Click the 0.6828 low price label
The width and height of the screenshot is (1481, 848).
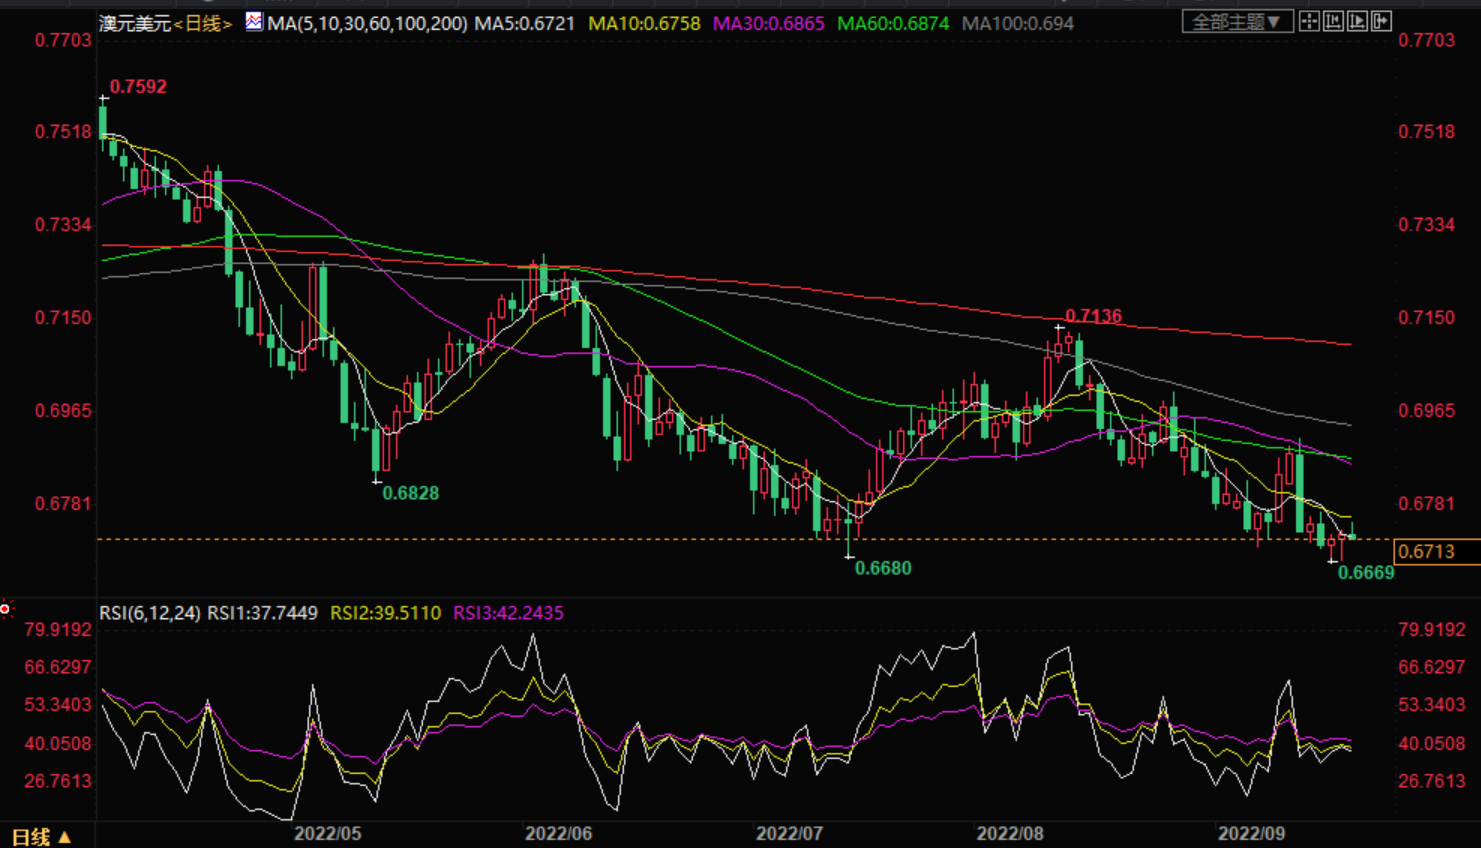point(411,493)
